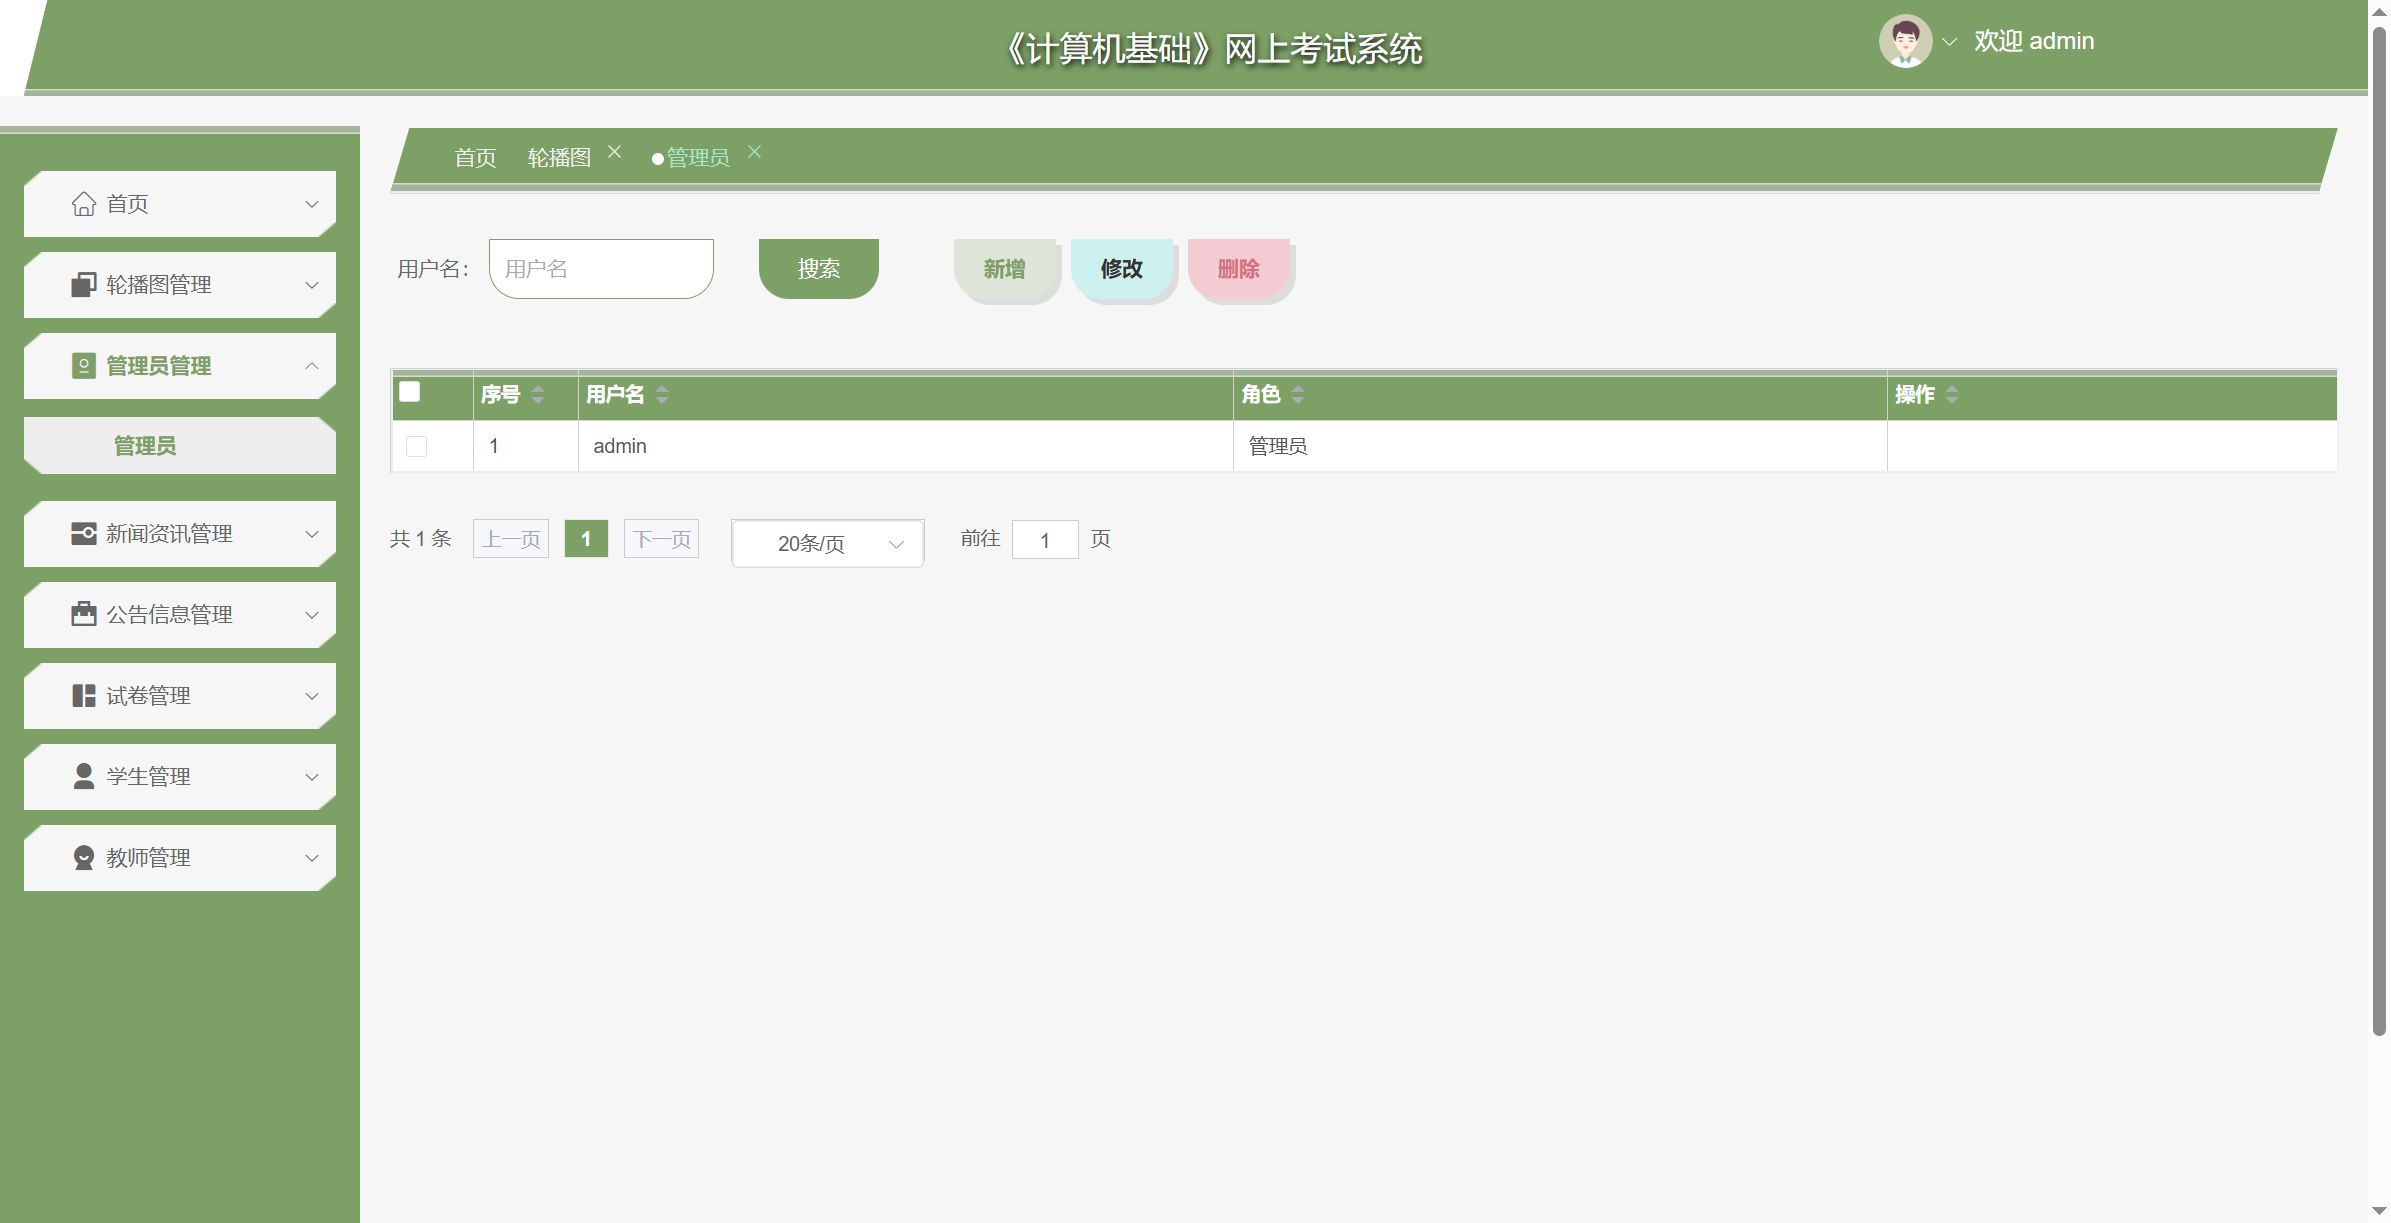2391x1223 pixels.
Task: Expand the 教师管理 menu chevron
Action: tap(312, 858)
